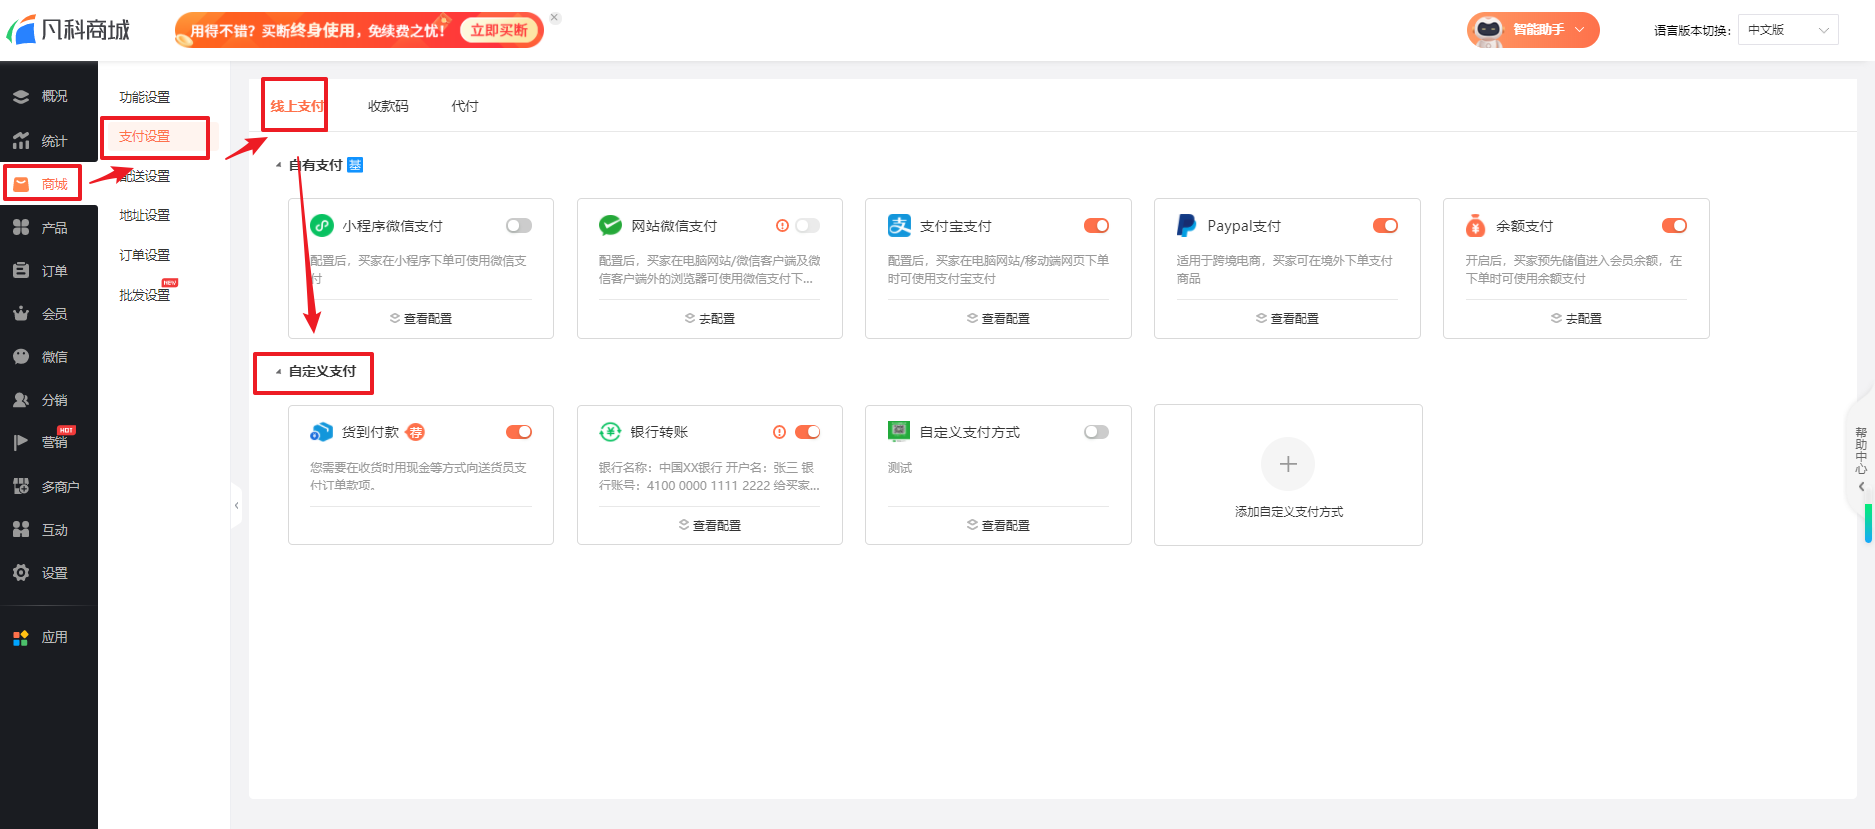This screenshot has height=829, width=1875.
Task: Open 会员 members crown icon
Action: click(x=21, y=314)
